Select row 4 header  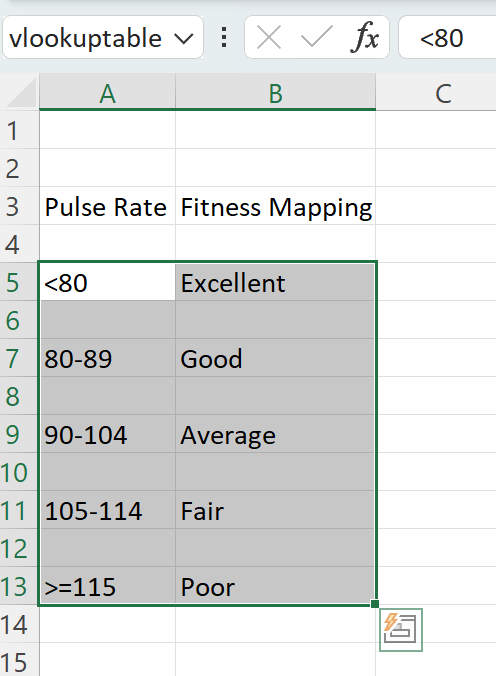[x=19, y=244]
